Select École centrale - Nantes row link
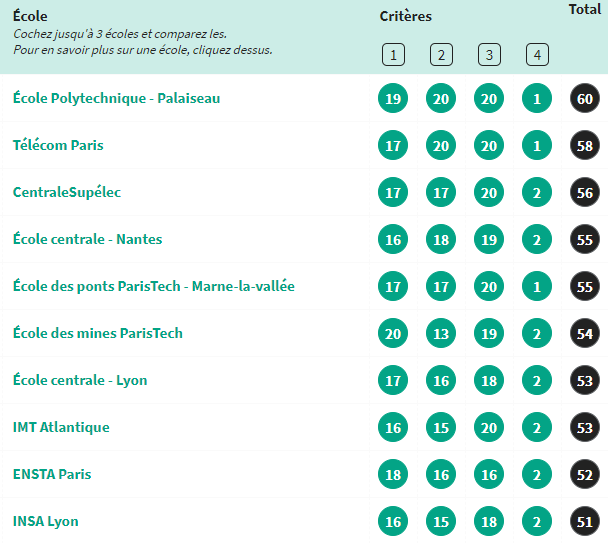Image resolution: width=608 pixels, height=543 pixels. pos(87,239)
